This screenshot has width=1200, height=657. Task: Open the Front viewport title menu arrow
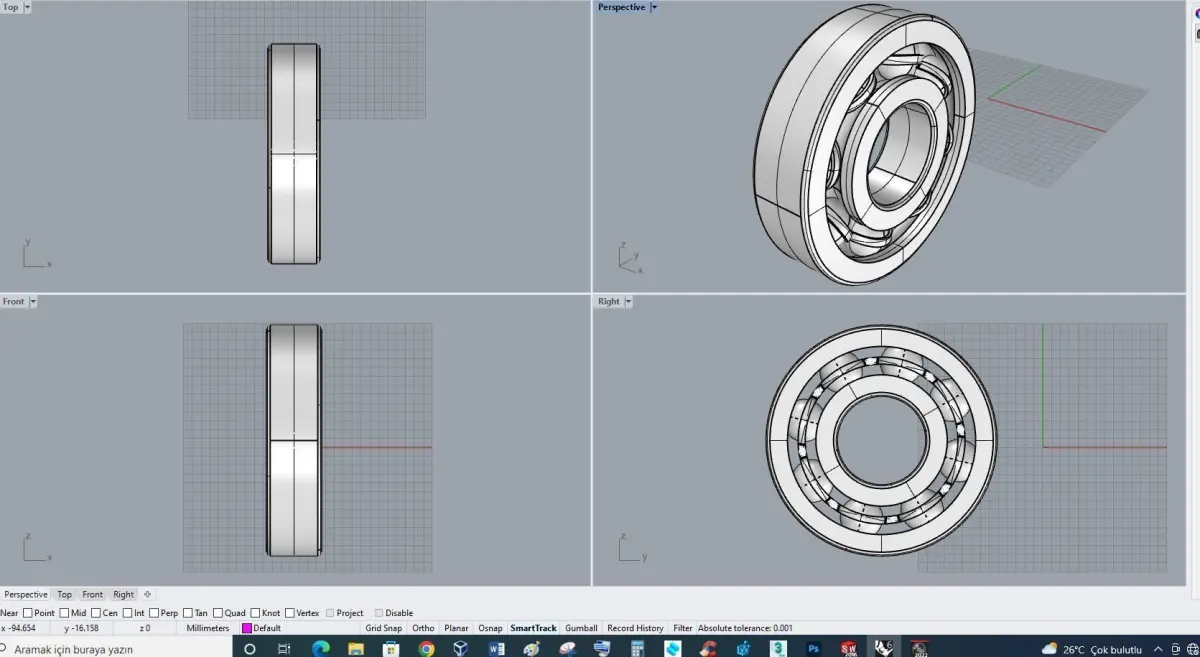click(33, 301)
